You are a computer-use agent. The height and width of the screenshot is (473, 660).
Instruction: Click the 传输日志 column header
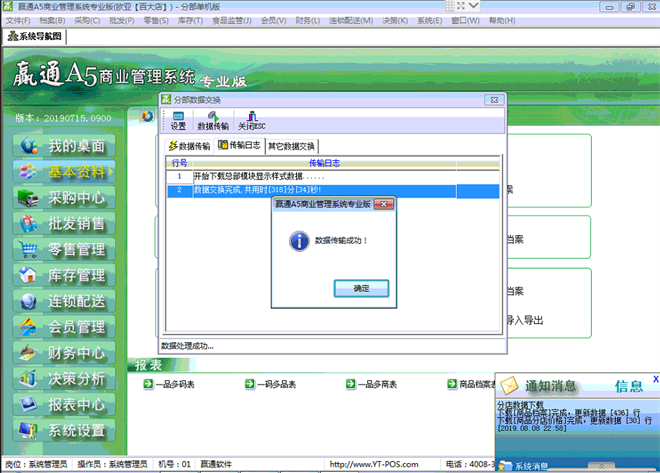click(x=324, y=163)
